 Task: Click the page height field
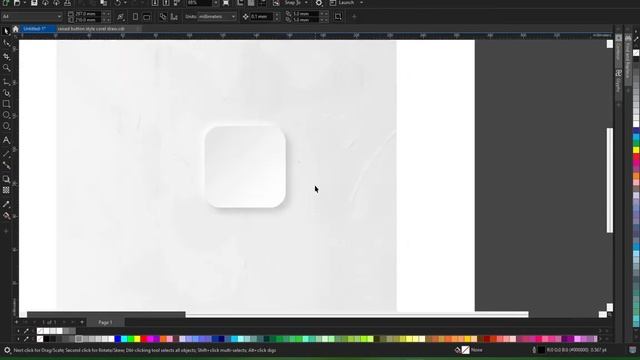[88, 20]
